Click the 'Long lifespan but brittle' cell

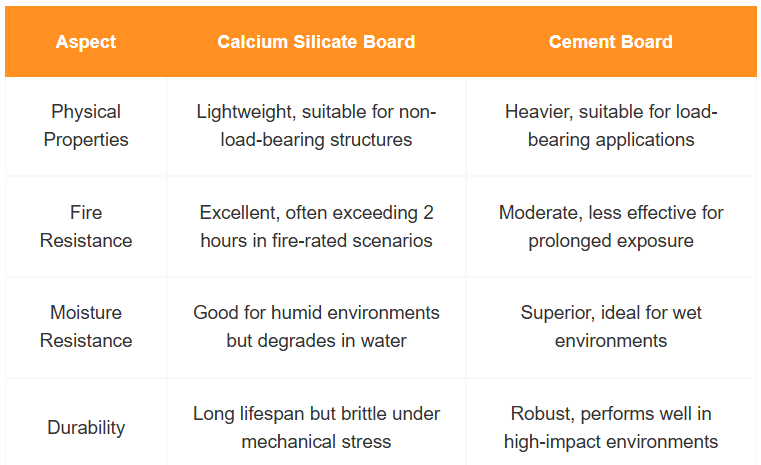(316, 427)
